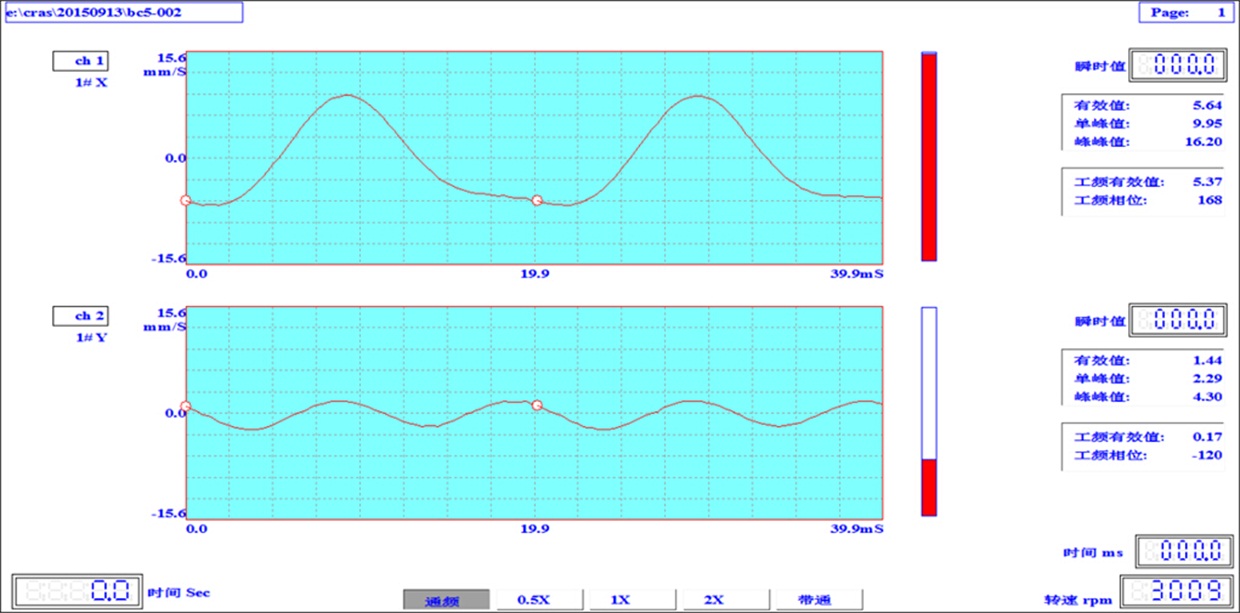
Task: Click ch 2 cursor marker at waveform start
Action: pos(185,407)
